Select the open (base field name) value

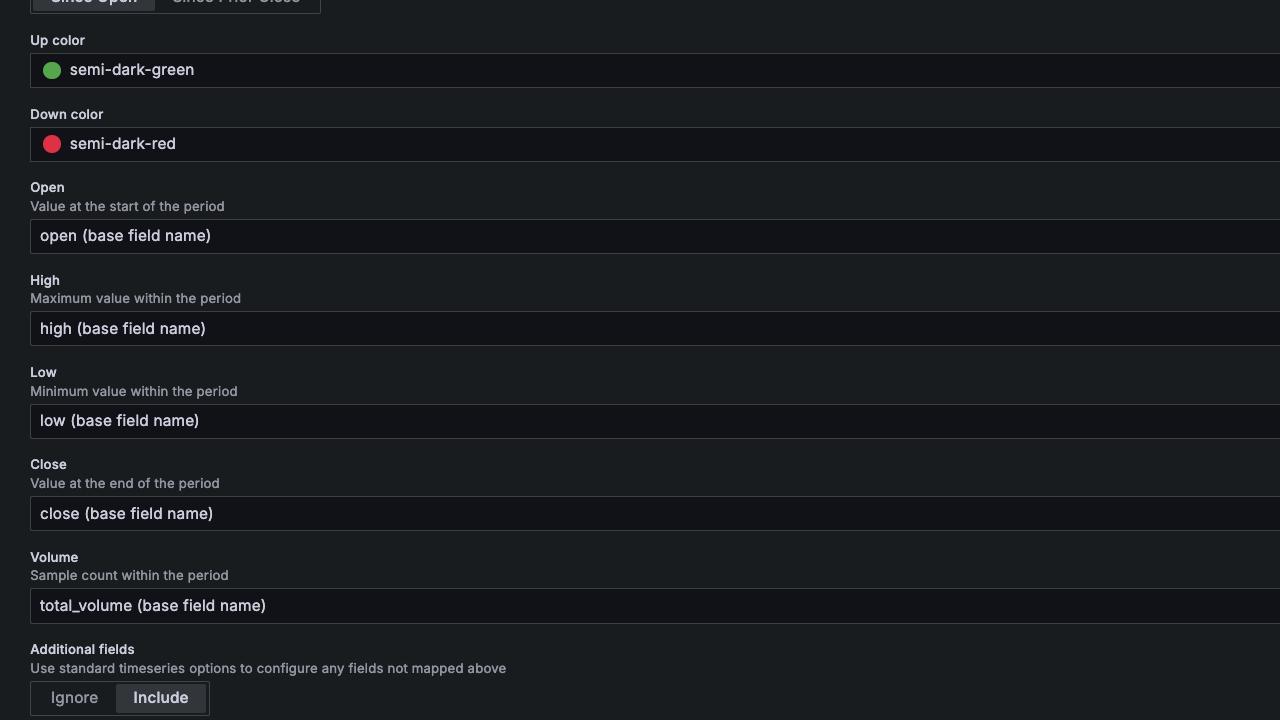point(124,236)
